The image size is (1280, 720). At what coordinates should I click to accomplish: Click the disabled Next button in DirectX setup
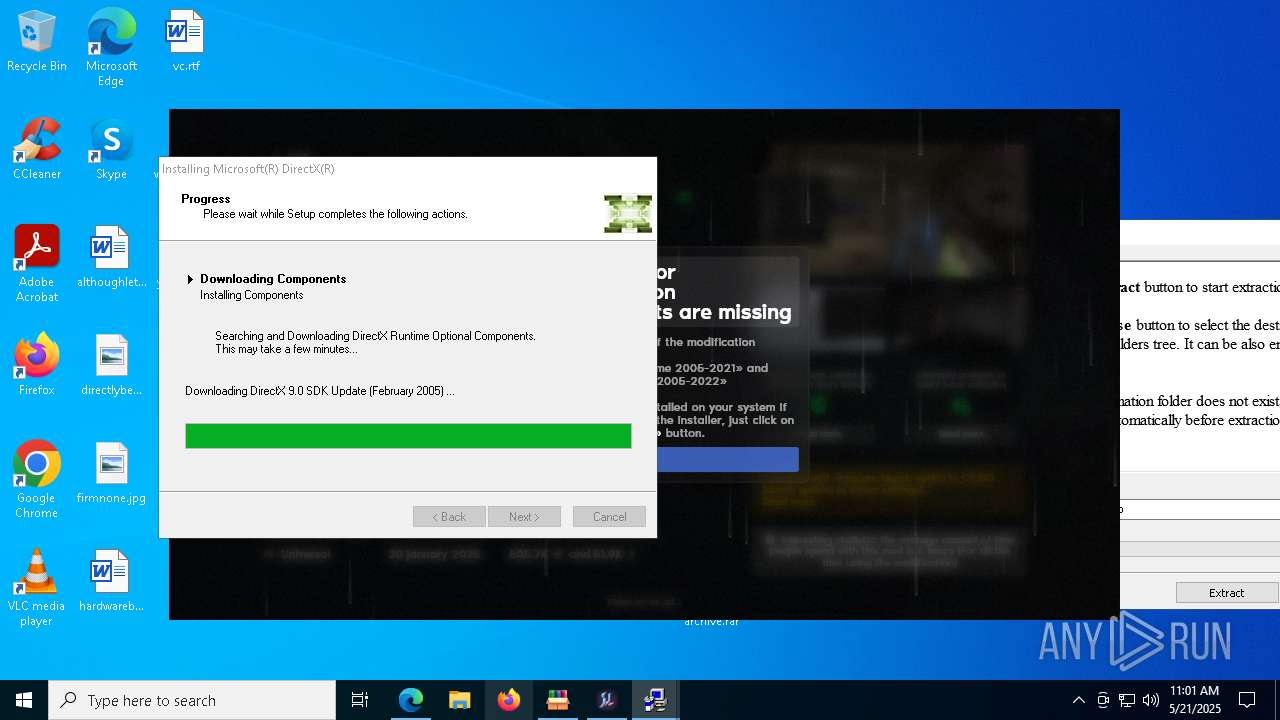524,517
